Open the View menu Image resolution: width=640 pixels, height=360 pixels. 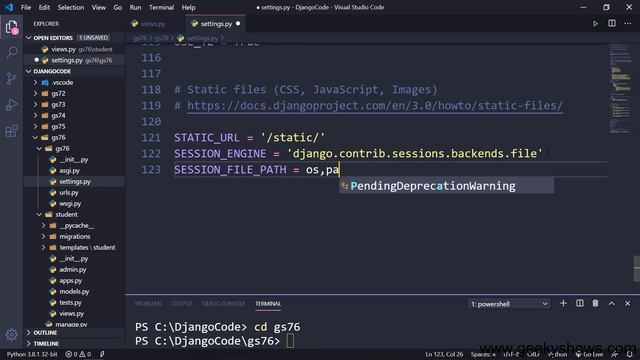pyautogui.click(x=98, y=7)
